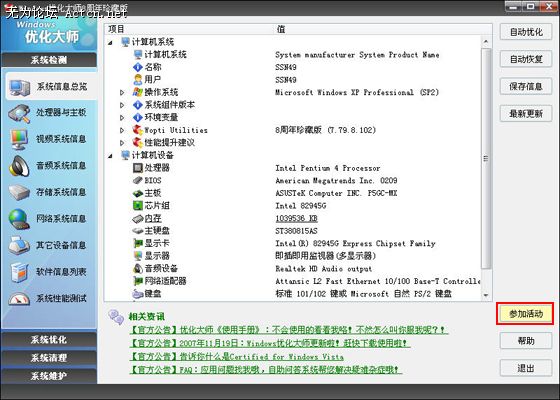Click the 内存 memory icon
Image resolution: width=560 pixels, height=400 pixels.
click(x=138, y=218)
